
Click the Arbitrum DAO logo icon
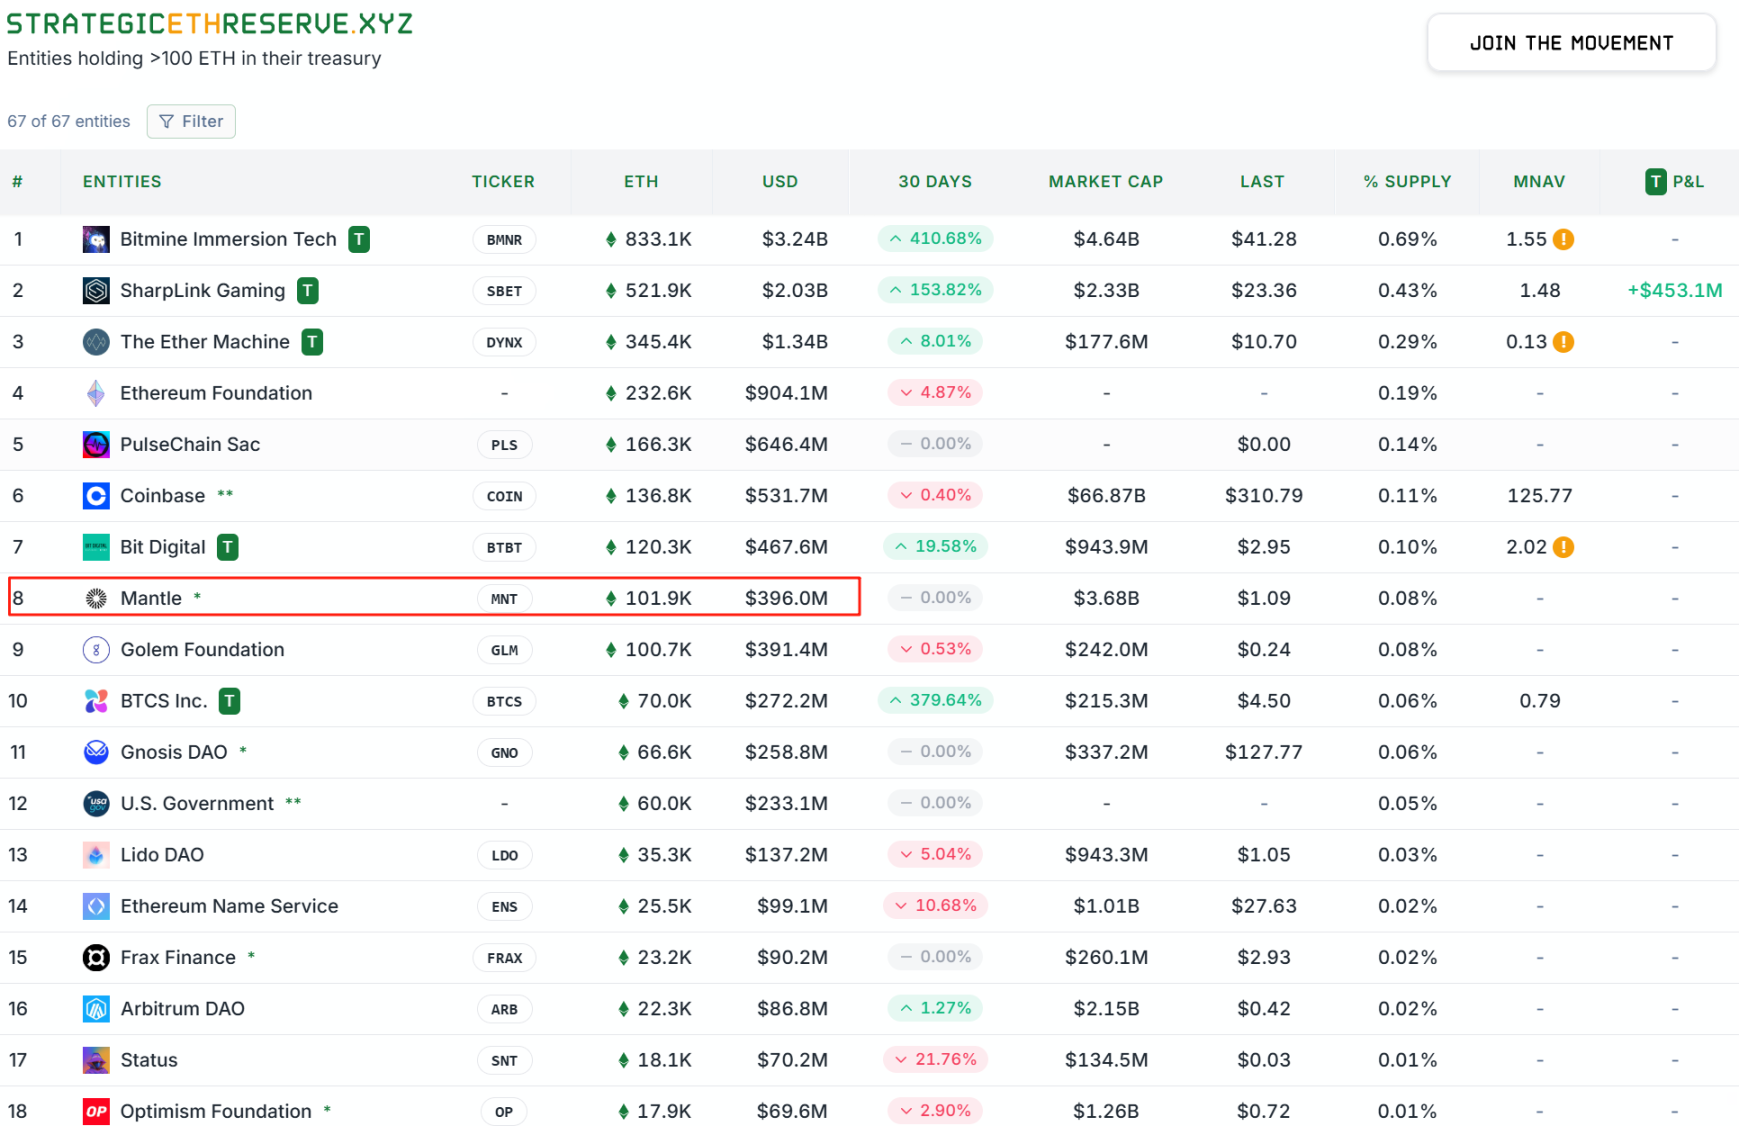click(x=96, y=1009)
